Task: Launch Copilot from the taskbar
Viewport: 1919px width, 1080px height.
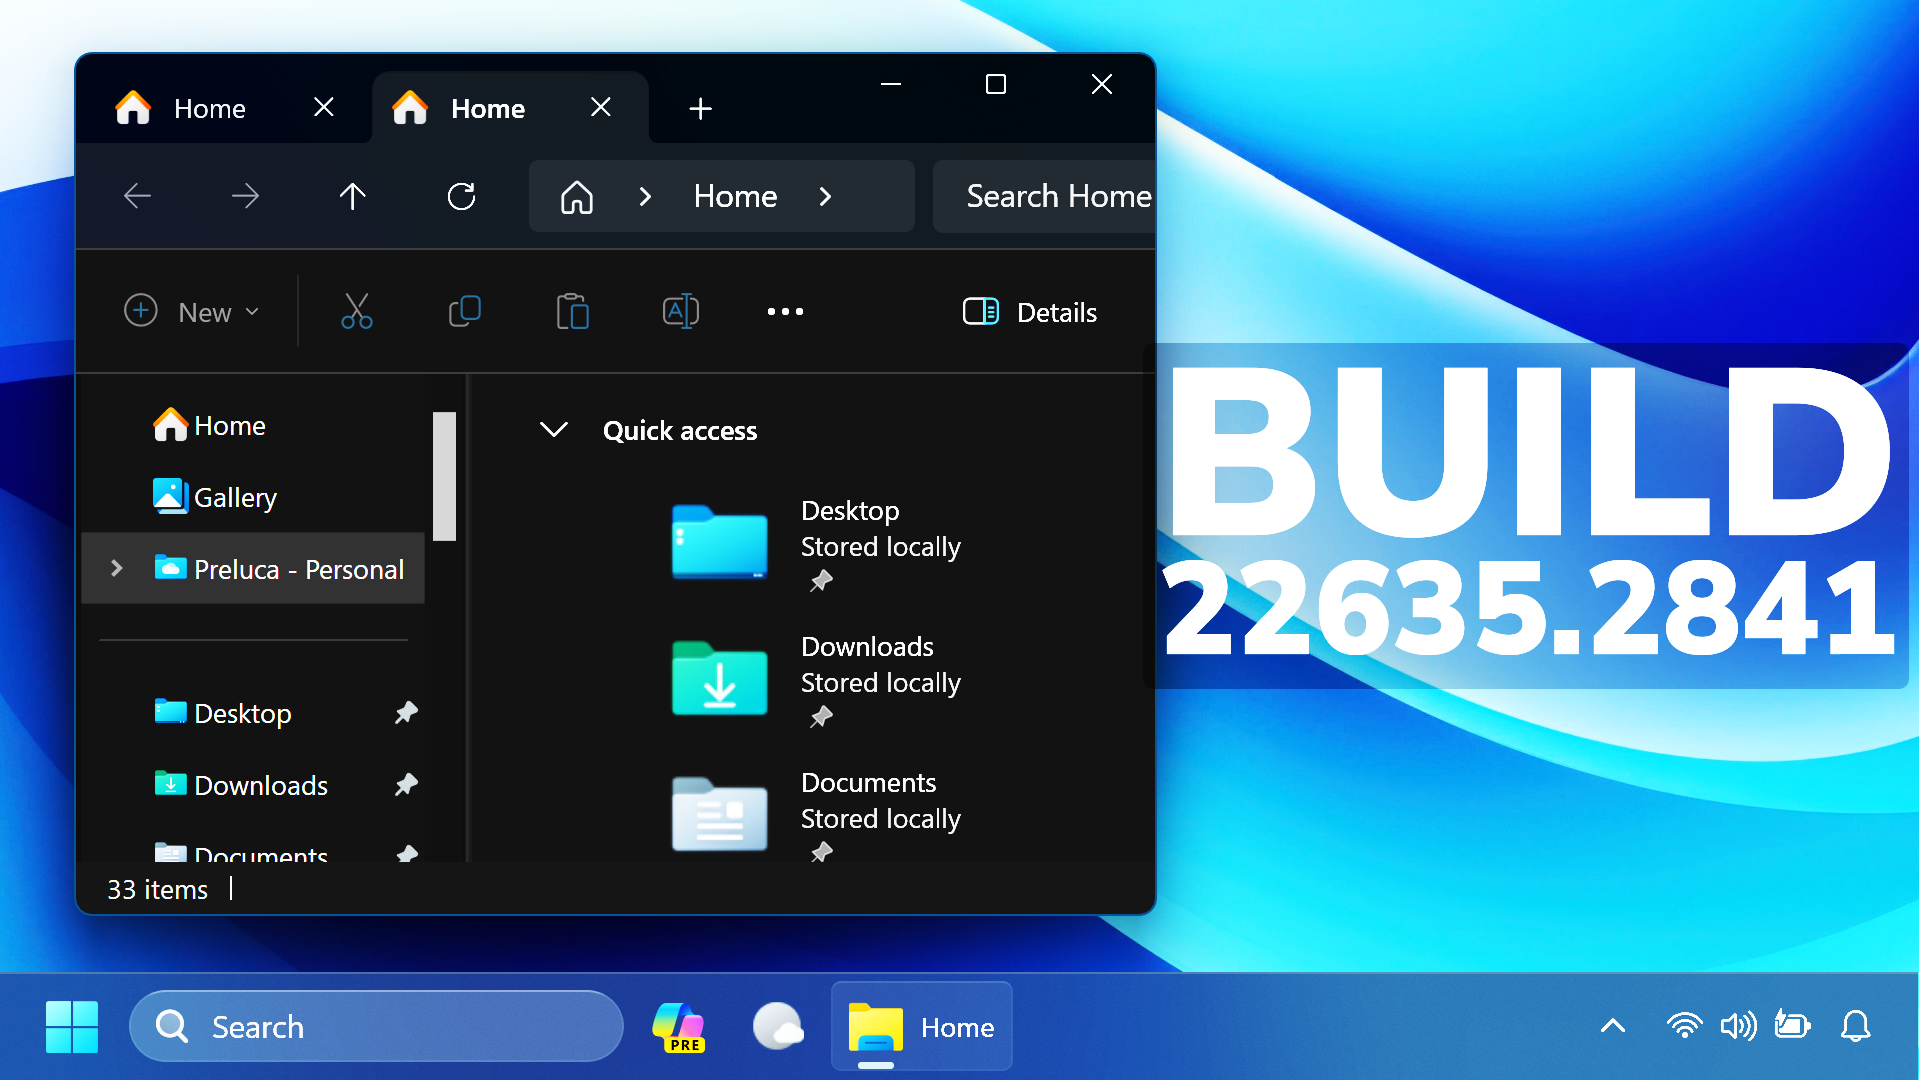Action: pyautogui.click(x=679, y=1026)
